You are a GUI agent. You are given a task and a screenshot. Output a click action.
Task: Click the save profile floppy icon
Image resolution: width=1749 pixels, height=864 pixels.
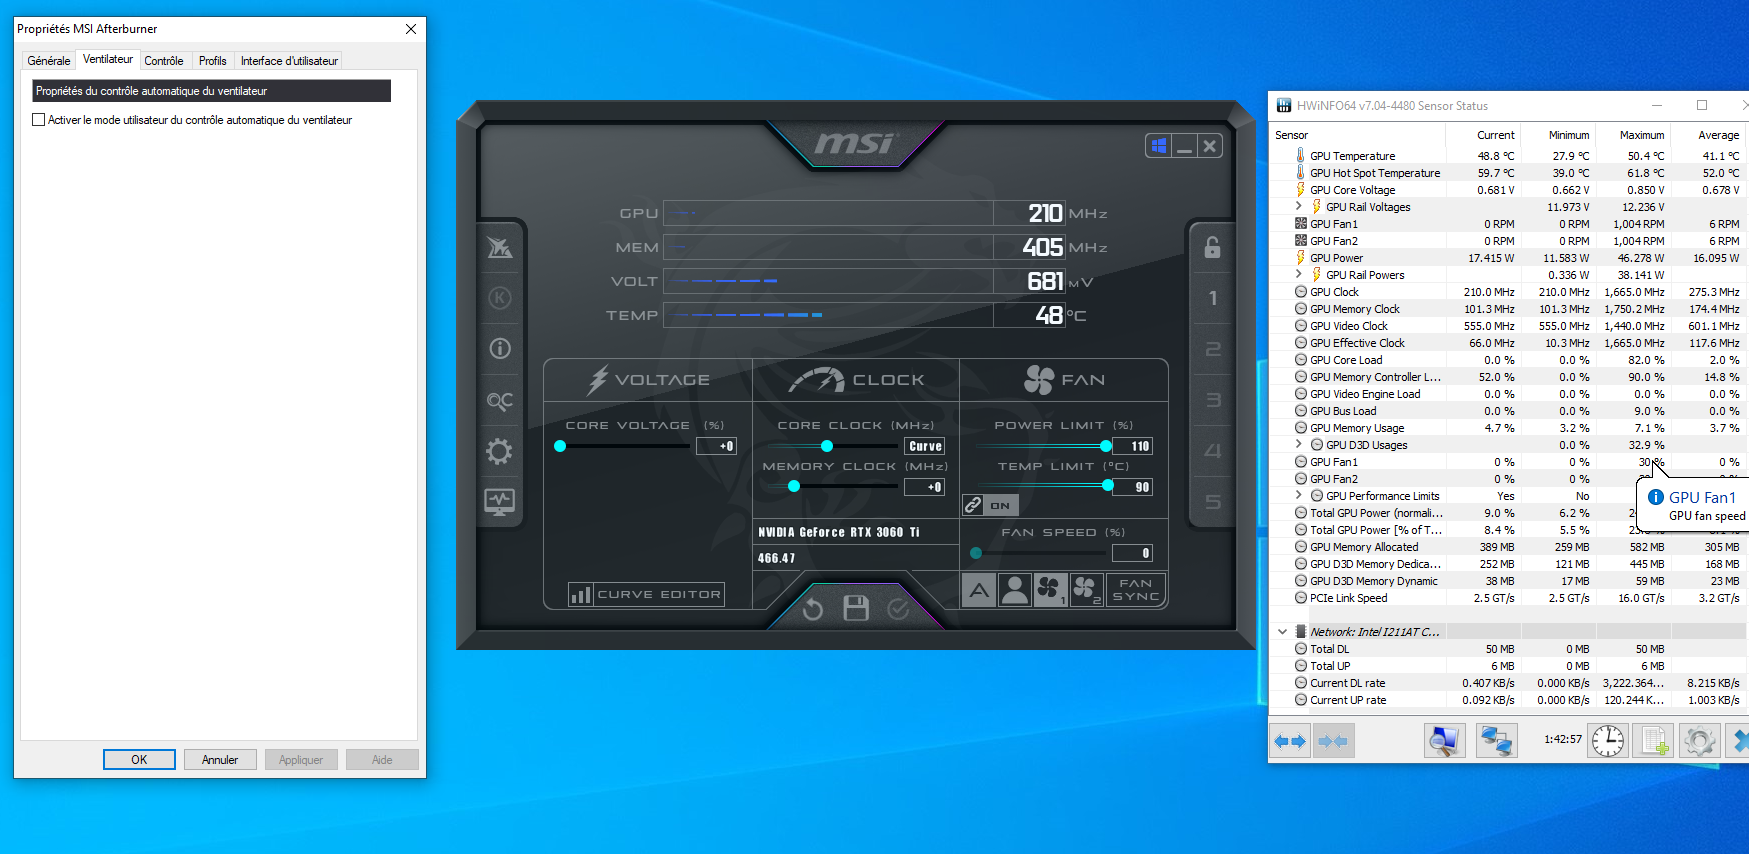coord(856,608)
